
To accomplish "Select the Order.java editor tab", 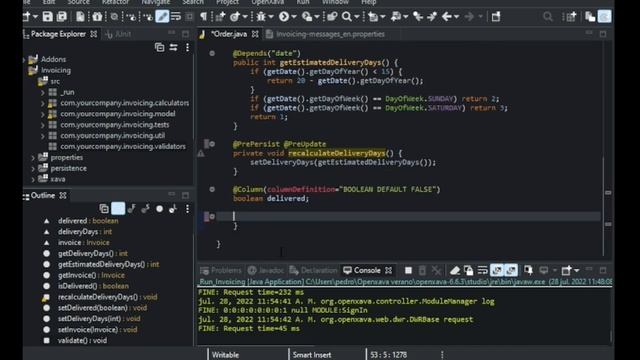I will tap(229, 34).
